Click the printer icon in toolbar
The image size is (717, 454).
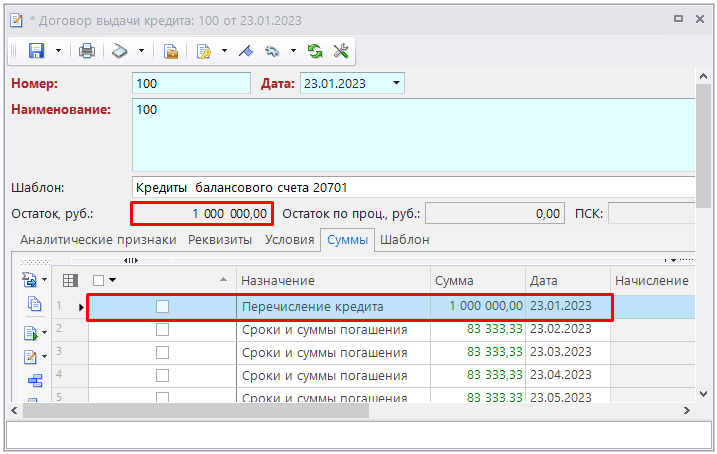pos(87,51)
